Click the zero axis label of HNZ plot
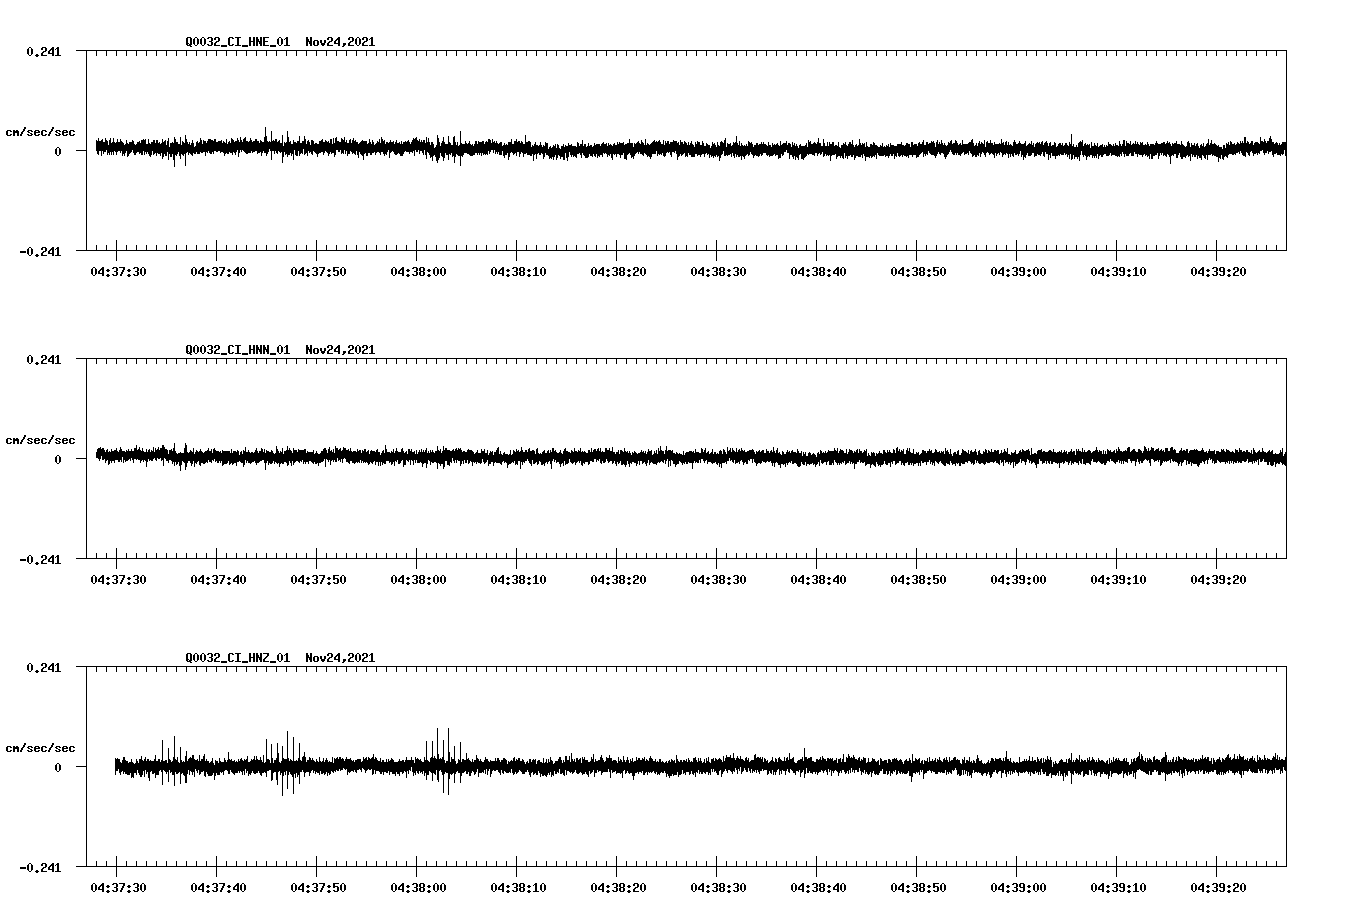Viewport: 1358px width, 924px height. (x=58, y=767)
